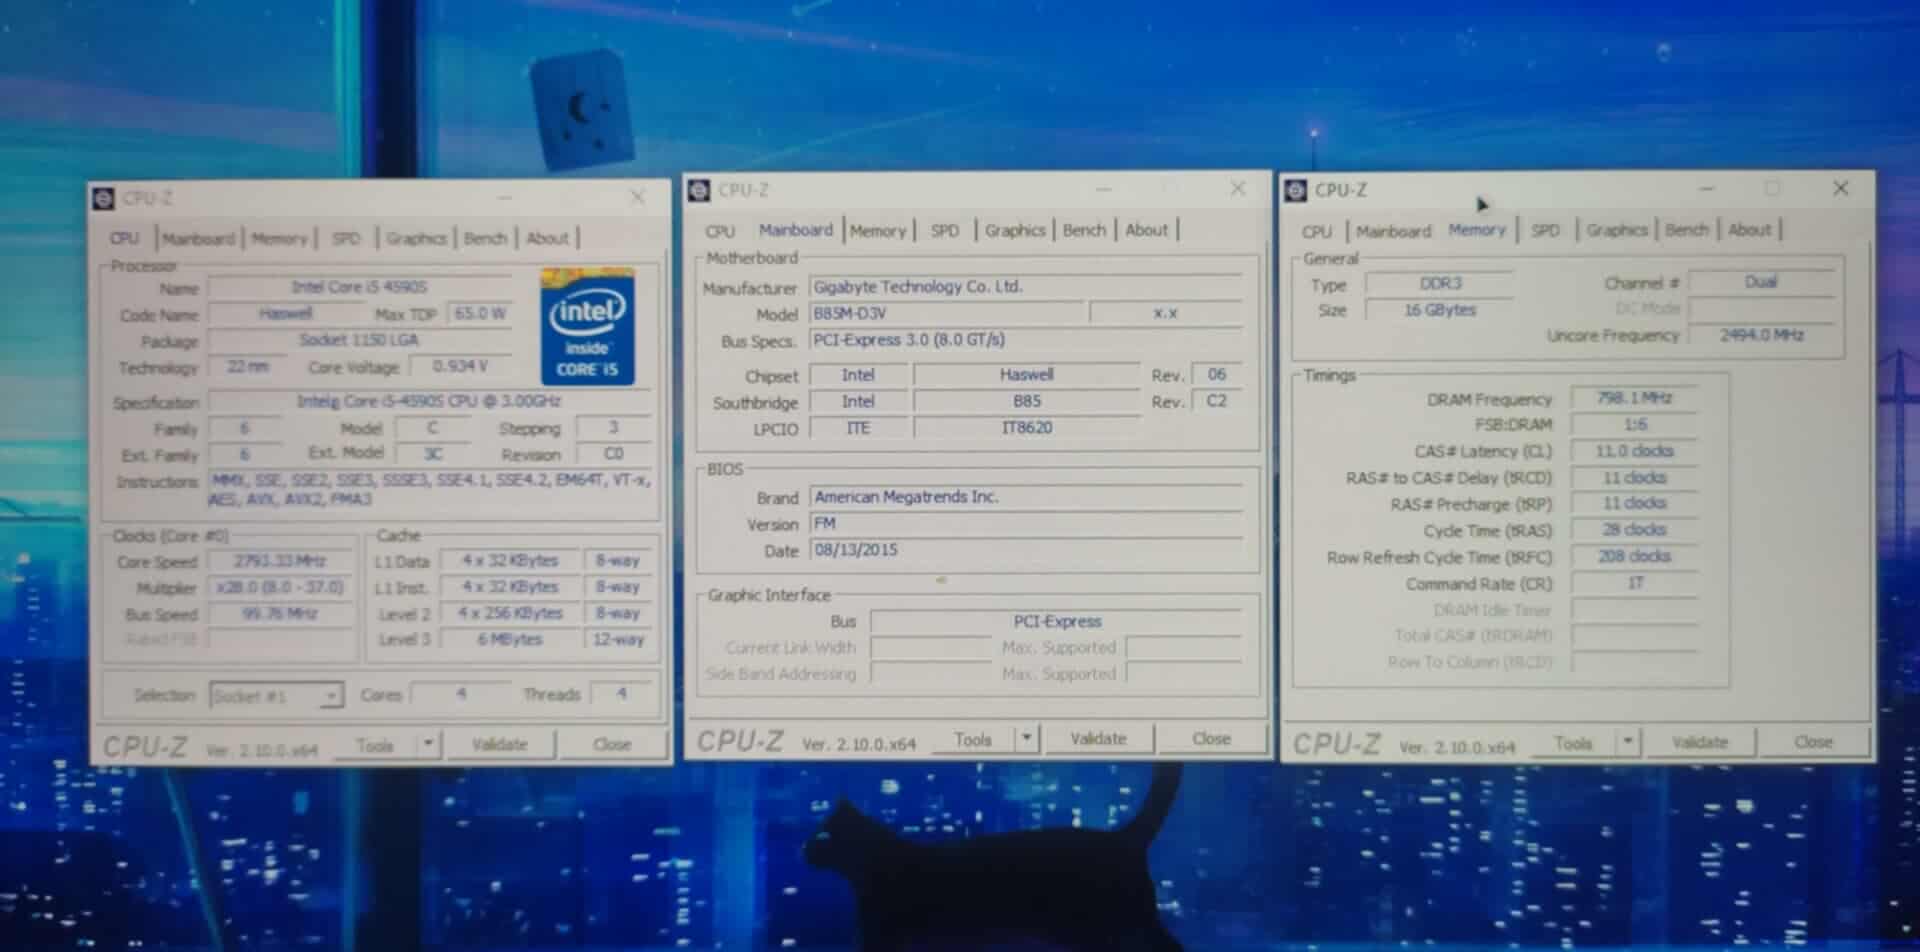This screenshot has height=952, width=1920.
Task: Expand Tools dropdown arrow in left window
Action: (x=428, y=744)
